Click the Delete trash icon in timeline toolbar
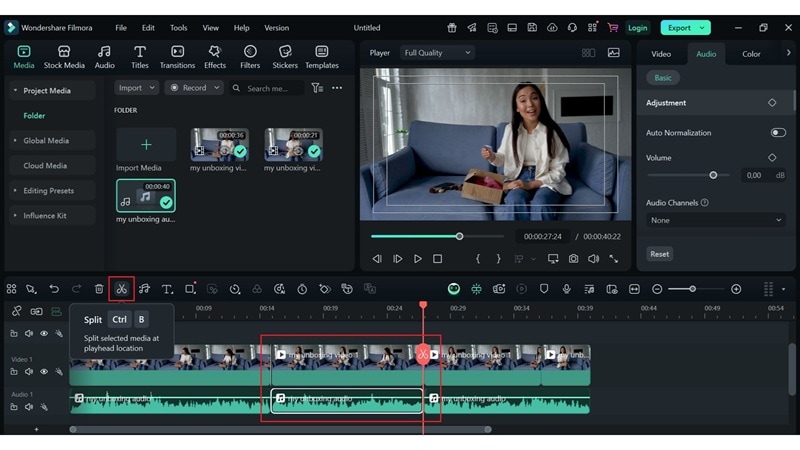The image size is (800, 450). pos(99,289)
